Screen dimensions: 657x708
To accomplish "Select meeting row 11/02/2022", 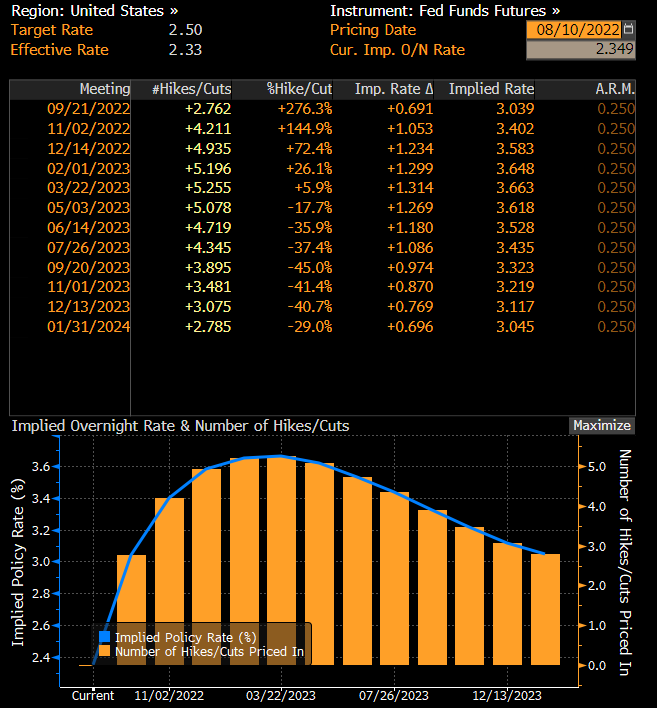I will pyautogui.click(x=322, y=129).
